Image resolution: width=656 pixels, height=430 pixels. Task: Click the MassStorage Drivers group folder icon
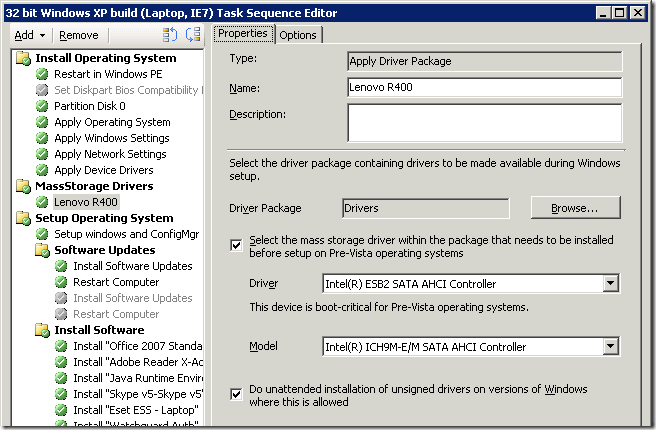pyautogui.click(x=23, y=186)
